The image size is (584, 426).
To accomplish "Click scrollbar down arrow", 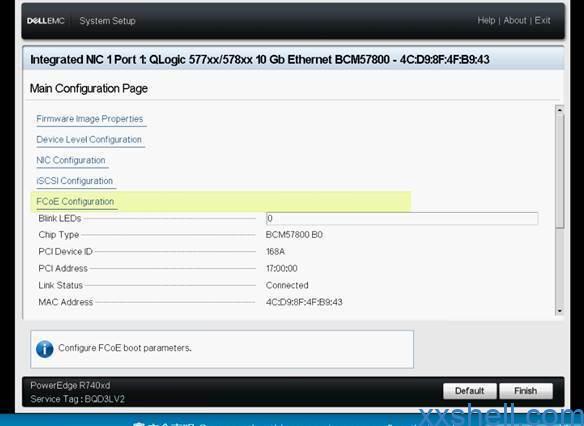I will 559,311.
